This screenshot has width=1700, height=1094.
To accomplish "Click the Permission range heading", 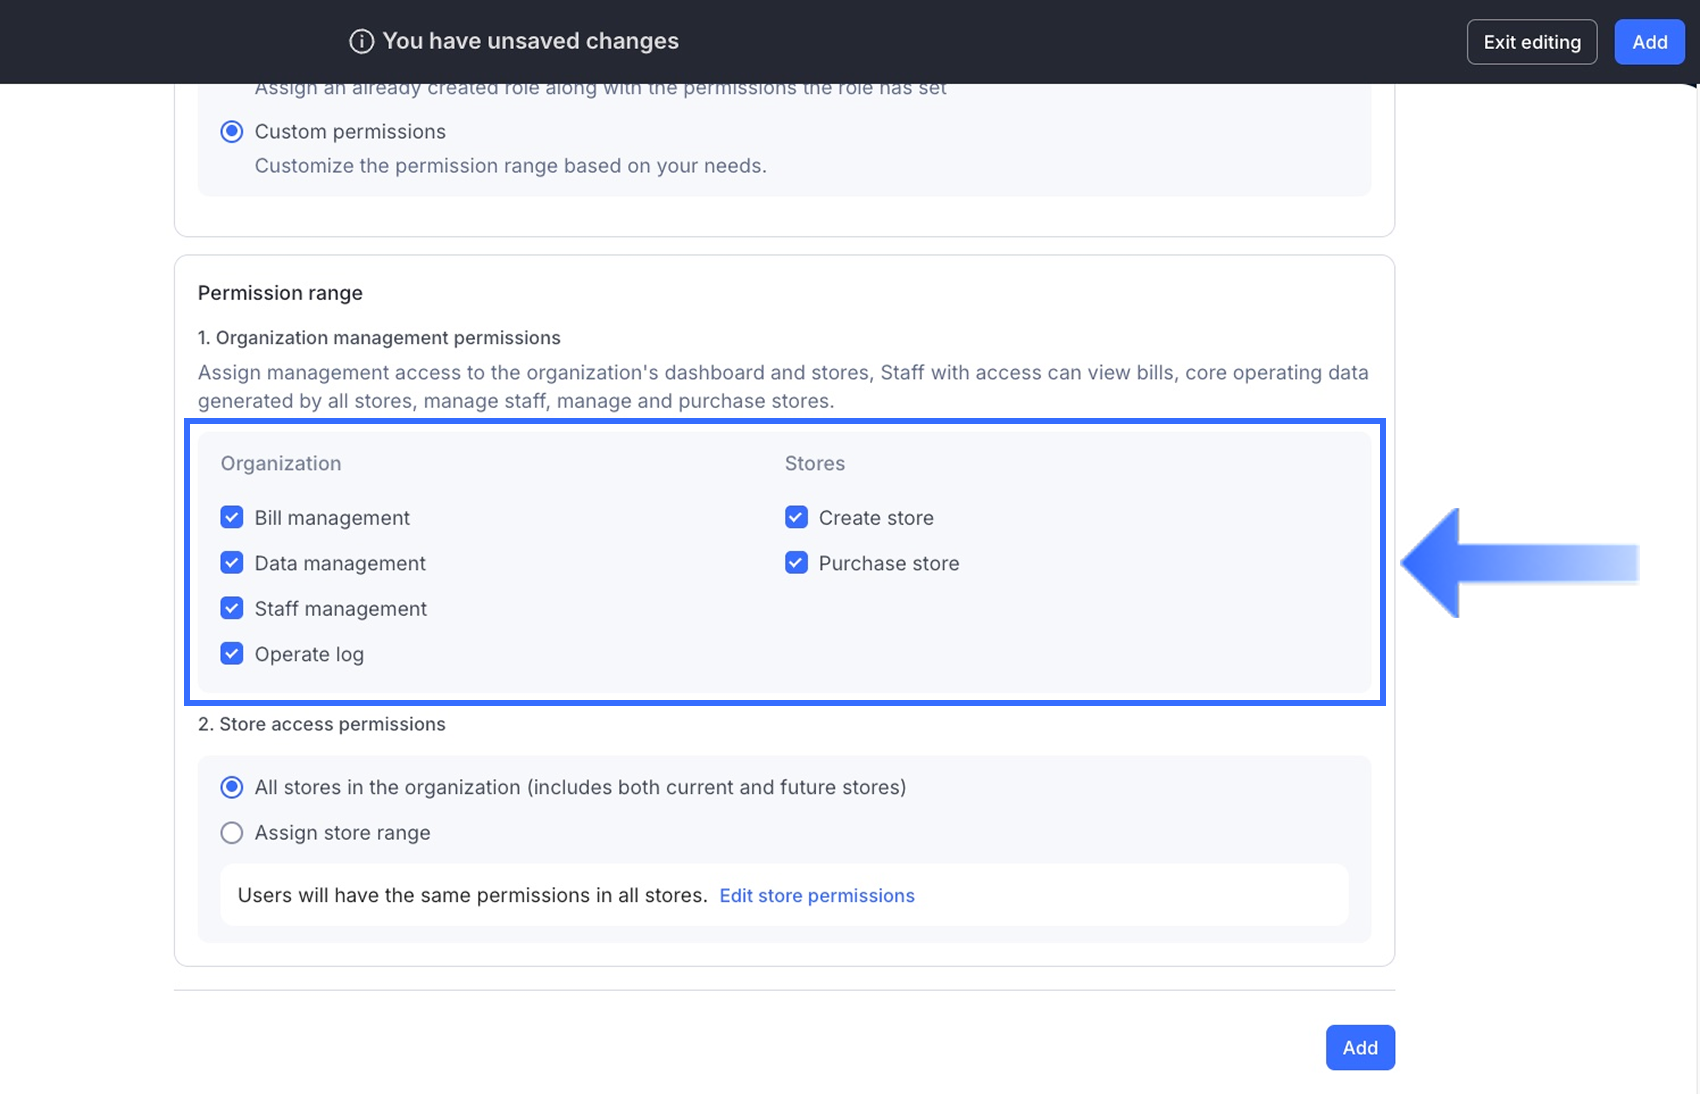I will [280, 293].
